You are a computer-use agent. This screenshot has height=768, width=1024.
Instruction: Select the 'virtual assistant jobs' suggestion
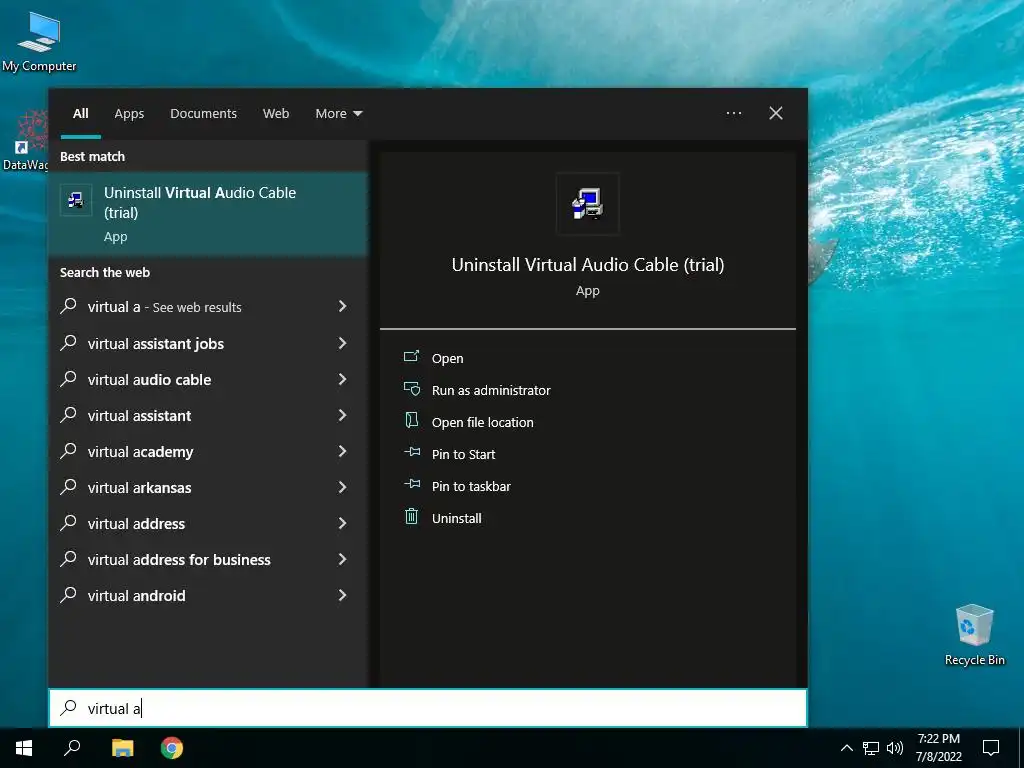[208, 344]
